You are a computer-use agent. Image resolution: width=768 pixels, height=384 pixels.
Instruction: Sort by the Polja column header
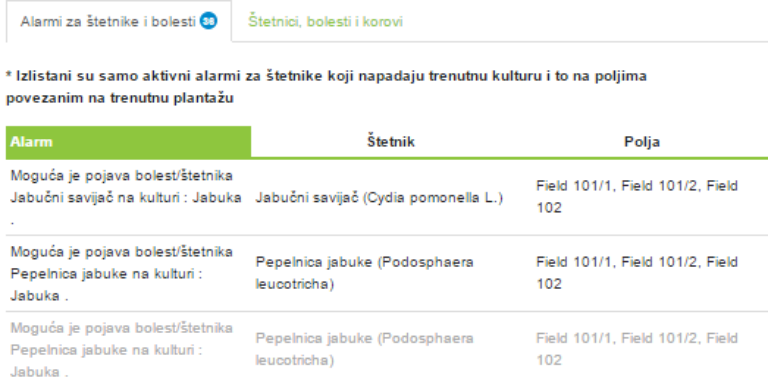[x=642, y=142]
